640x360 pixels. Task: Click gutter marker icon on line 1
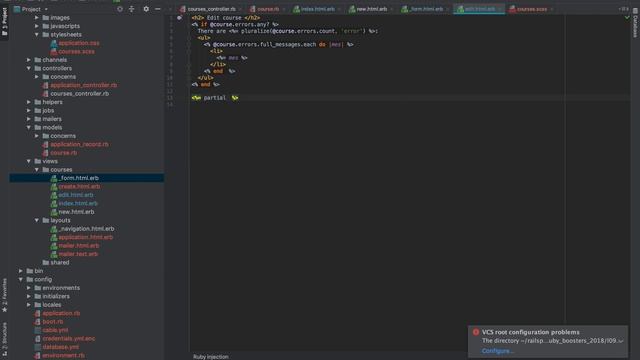point(180,18)
